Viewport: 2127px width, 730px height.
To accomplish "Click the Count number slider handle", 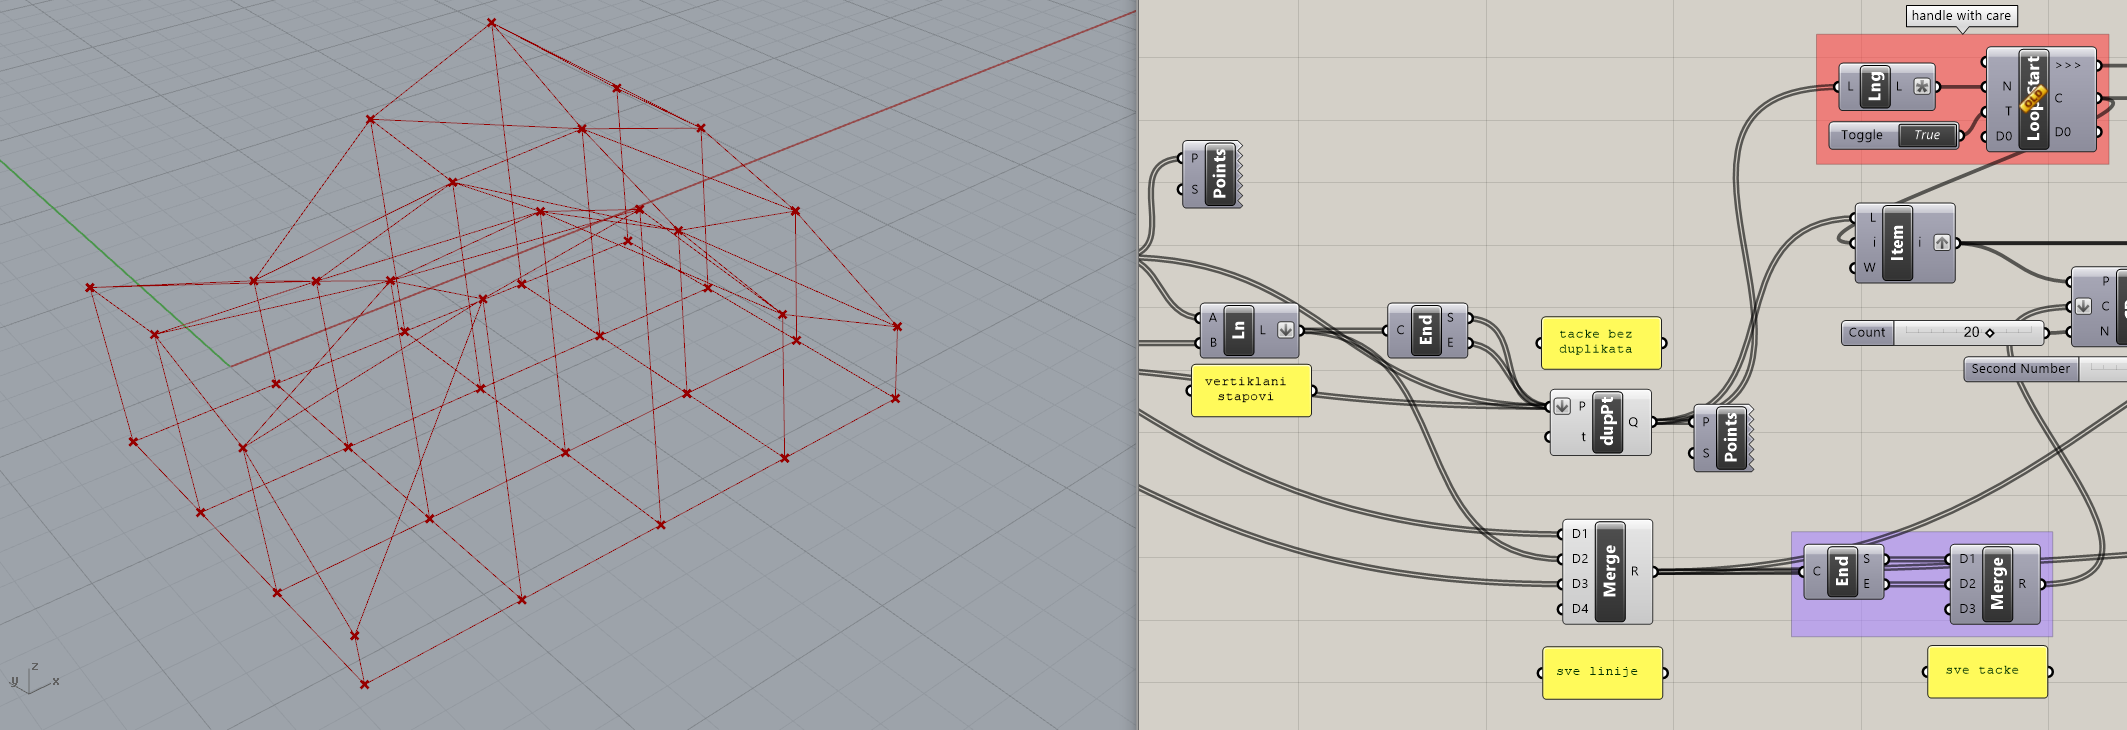I will click(1990, 333).
